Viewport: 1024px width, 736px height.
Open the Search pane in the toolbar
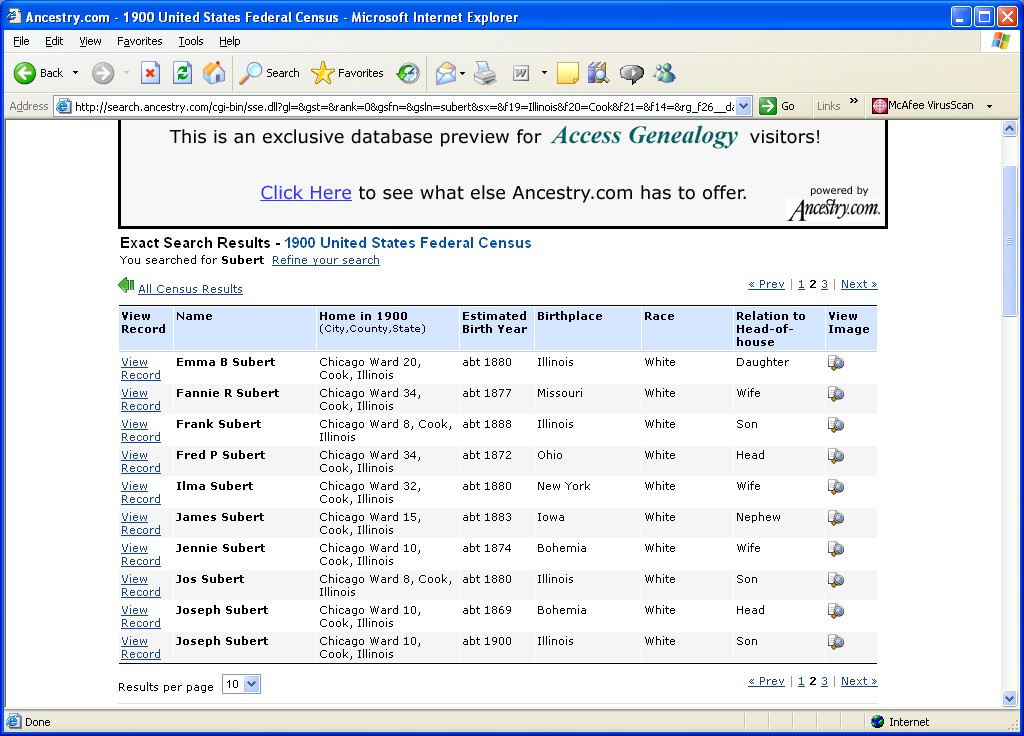[x=269, y=73]
